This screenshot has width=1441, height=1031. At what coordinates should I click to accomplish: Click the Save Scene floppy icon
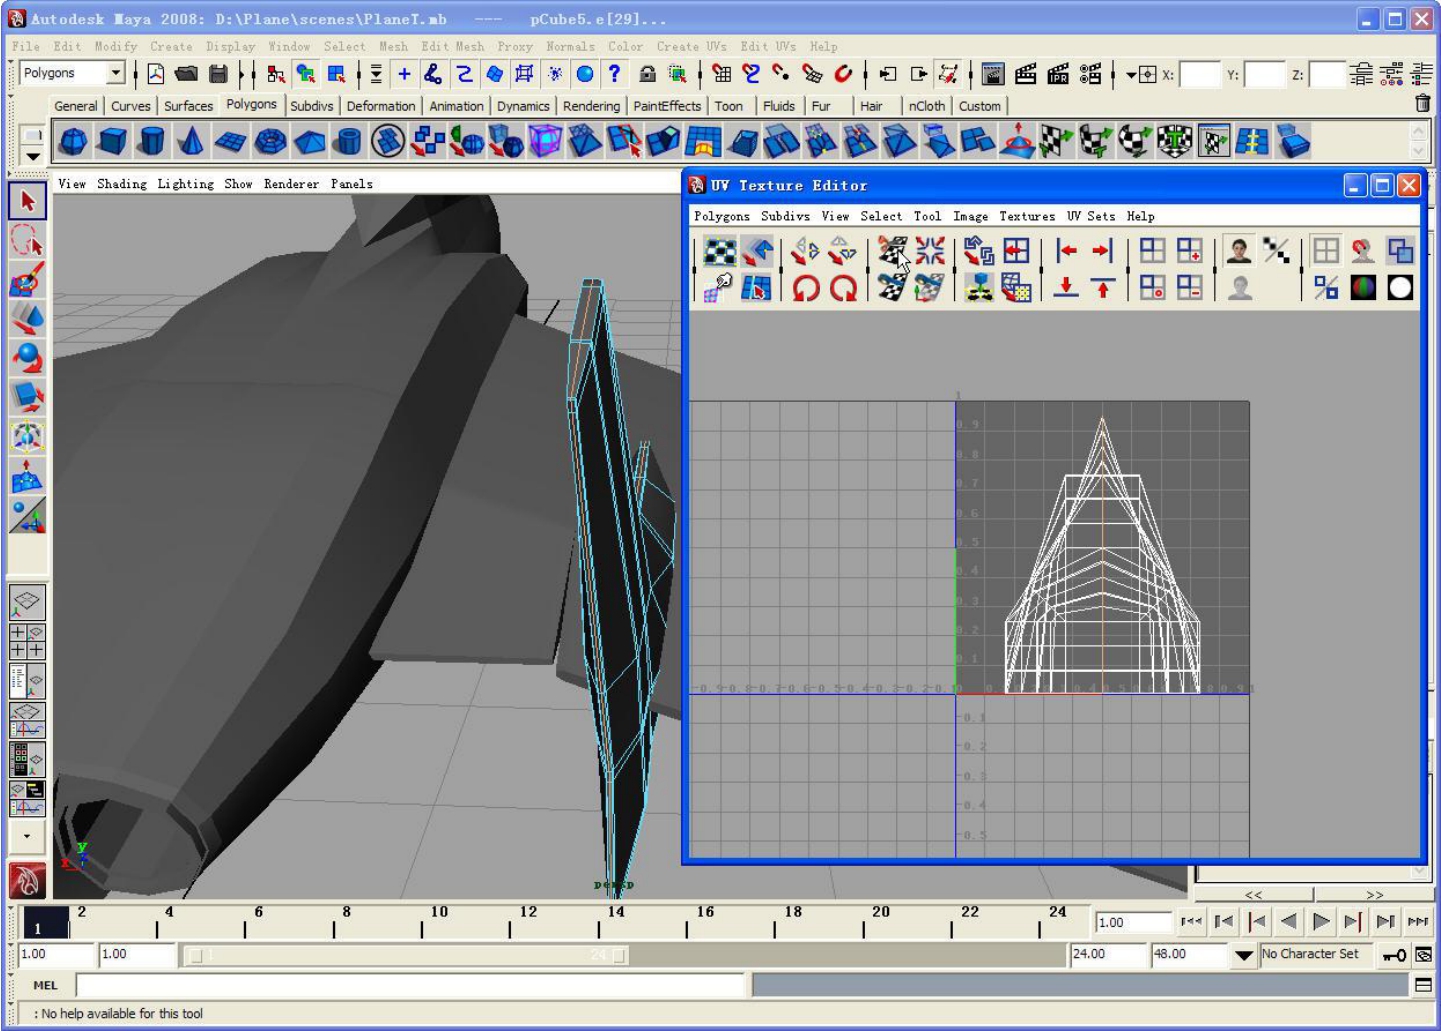tap(218, 74)
